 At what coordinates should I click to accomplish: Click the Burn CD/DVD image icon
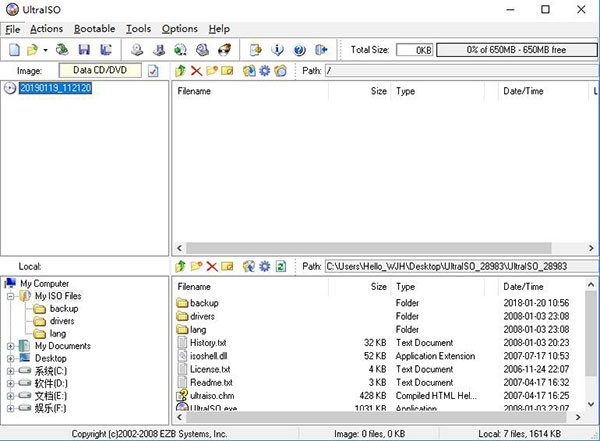[225, 49]
